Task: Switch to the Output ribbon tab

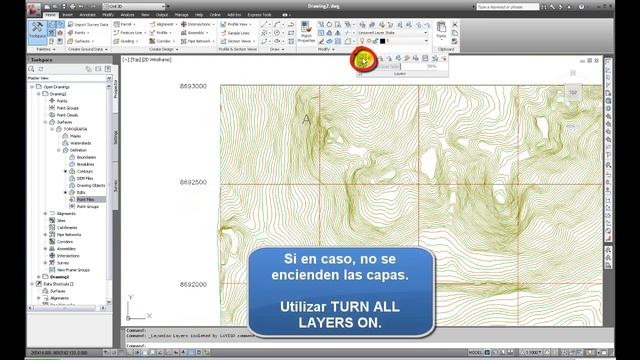Action: tap(162, 15)
